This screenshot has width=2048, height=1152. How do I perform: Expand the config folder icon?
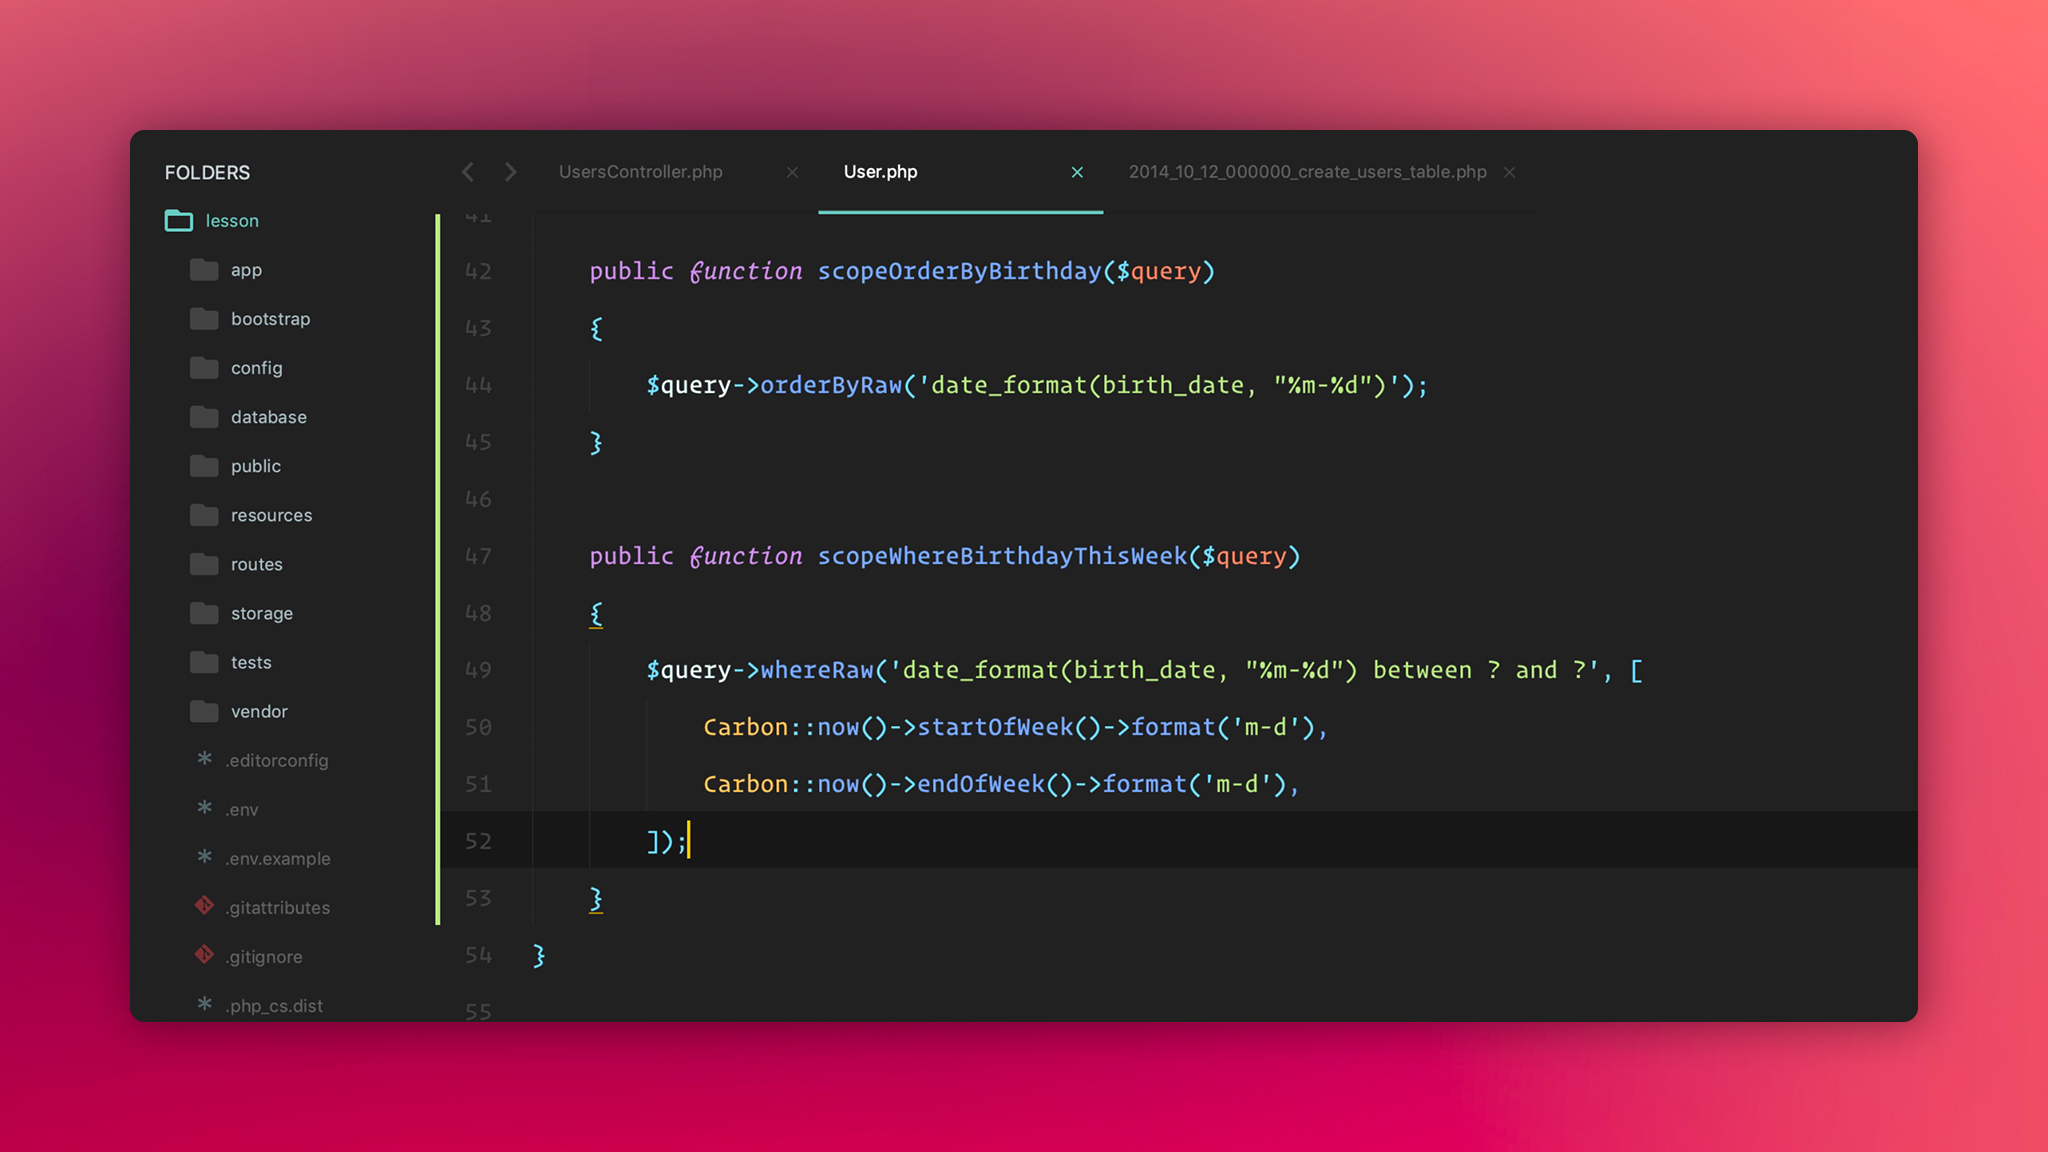pyautogui.click(x=204, y=367)
